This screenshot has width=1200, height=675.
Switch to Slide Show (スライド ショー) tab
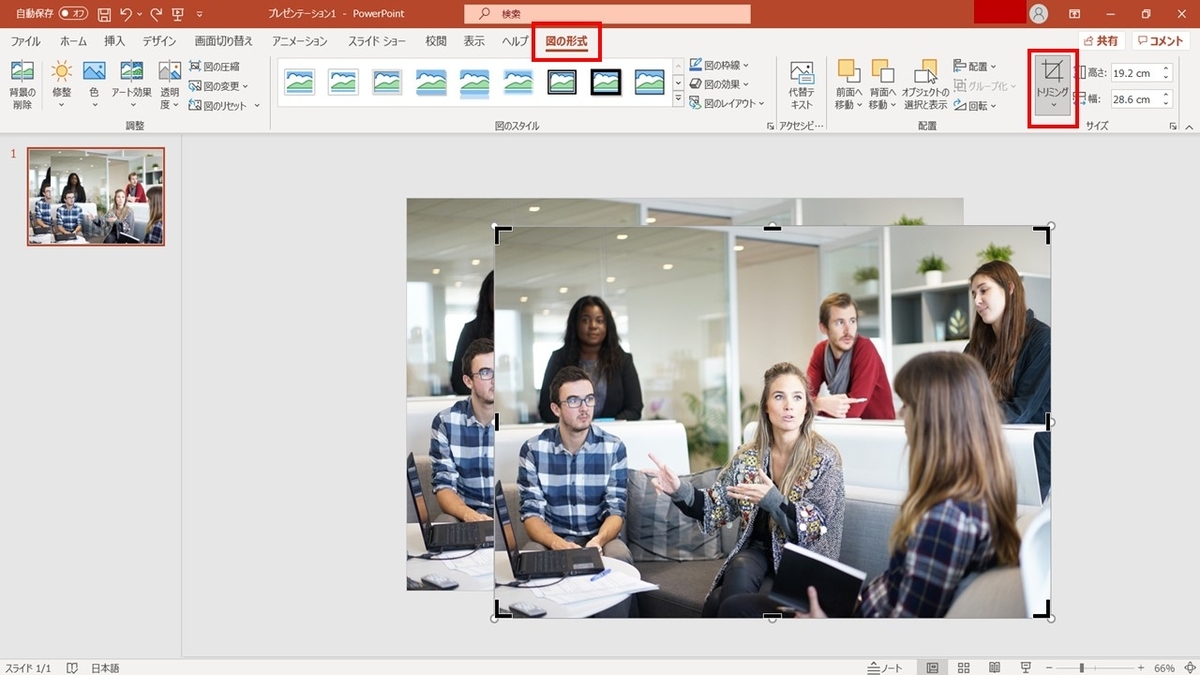pyautogui.click(x=378, y=41)
